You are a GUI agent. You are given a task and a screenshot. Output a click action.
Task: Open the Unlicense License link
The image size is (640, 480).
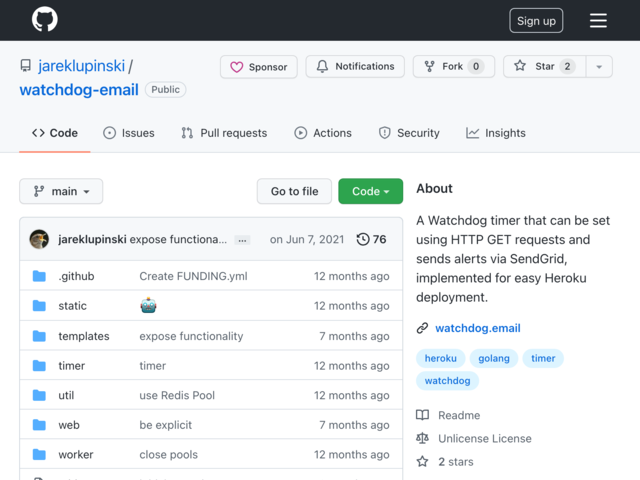pyautogui.click(x=485, y=439)
